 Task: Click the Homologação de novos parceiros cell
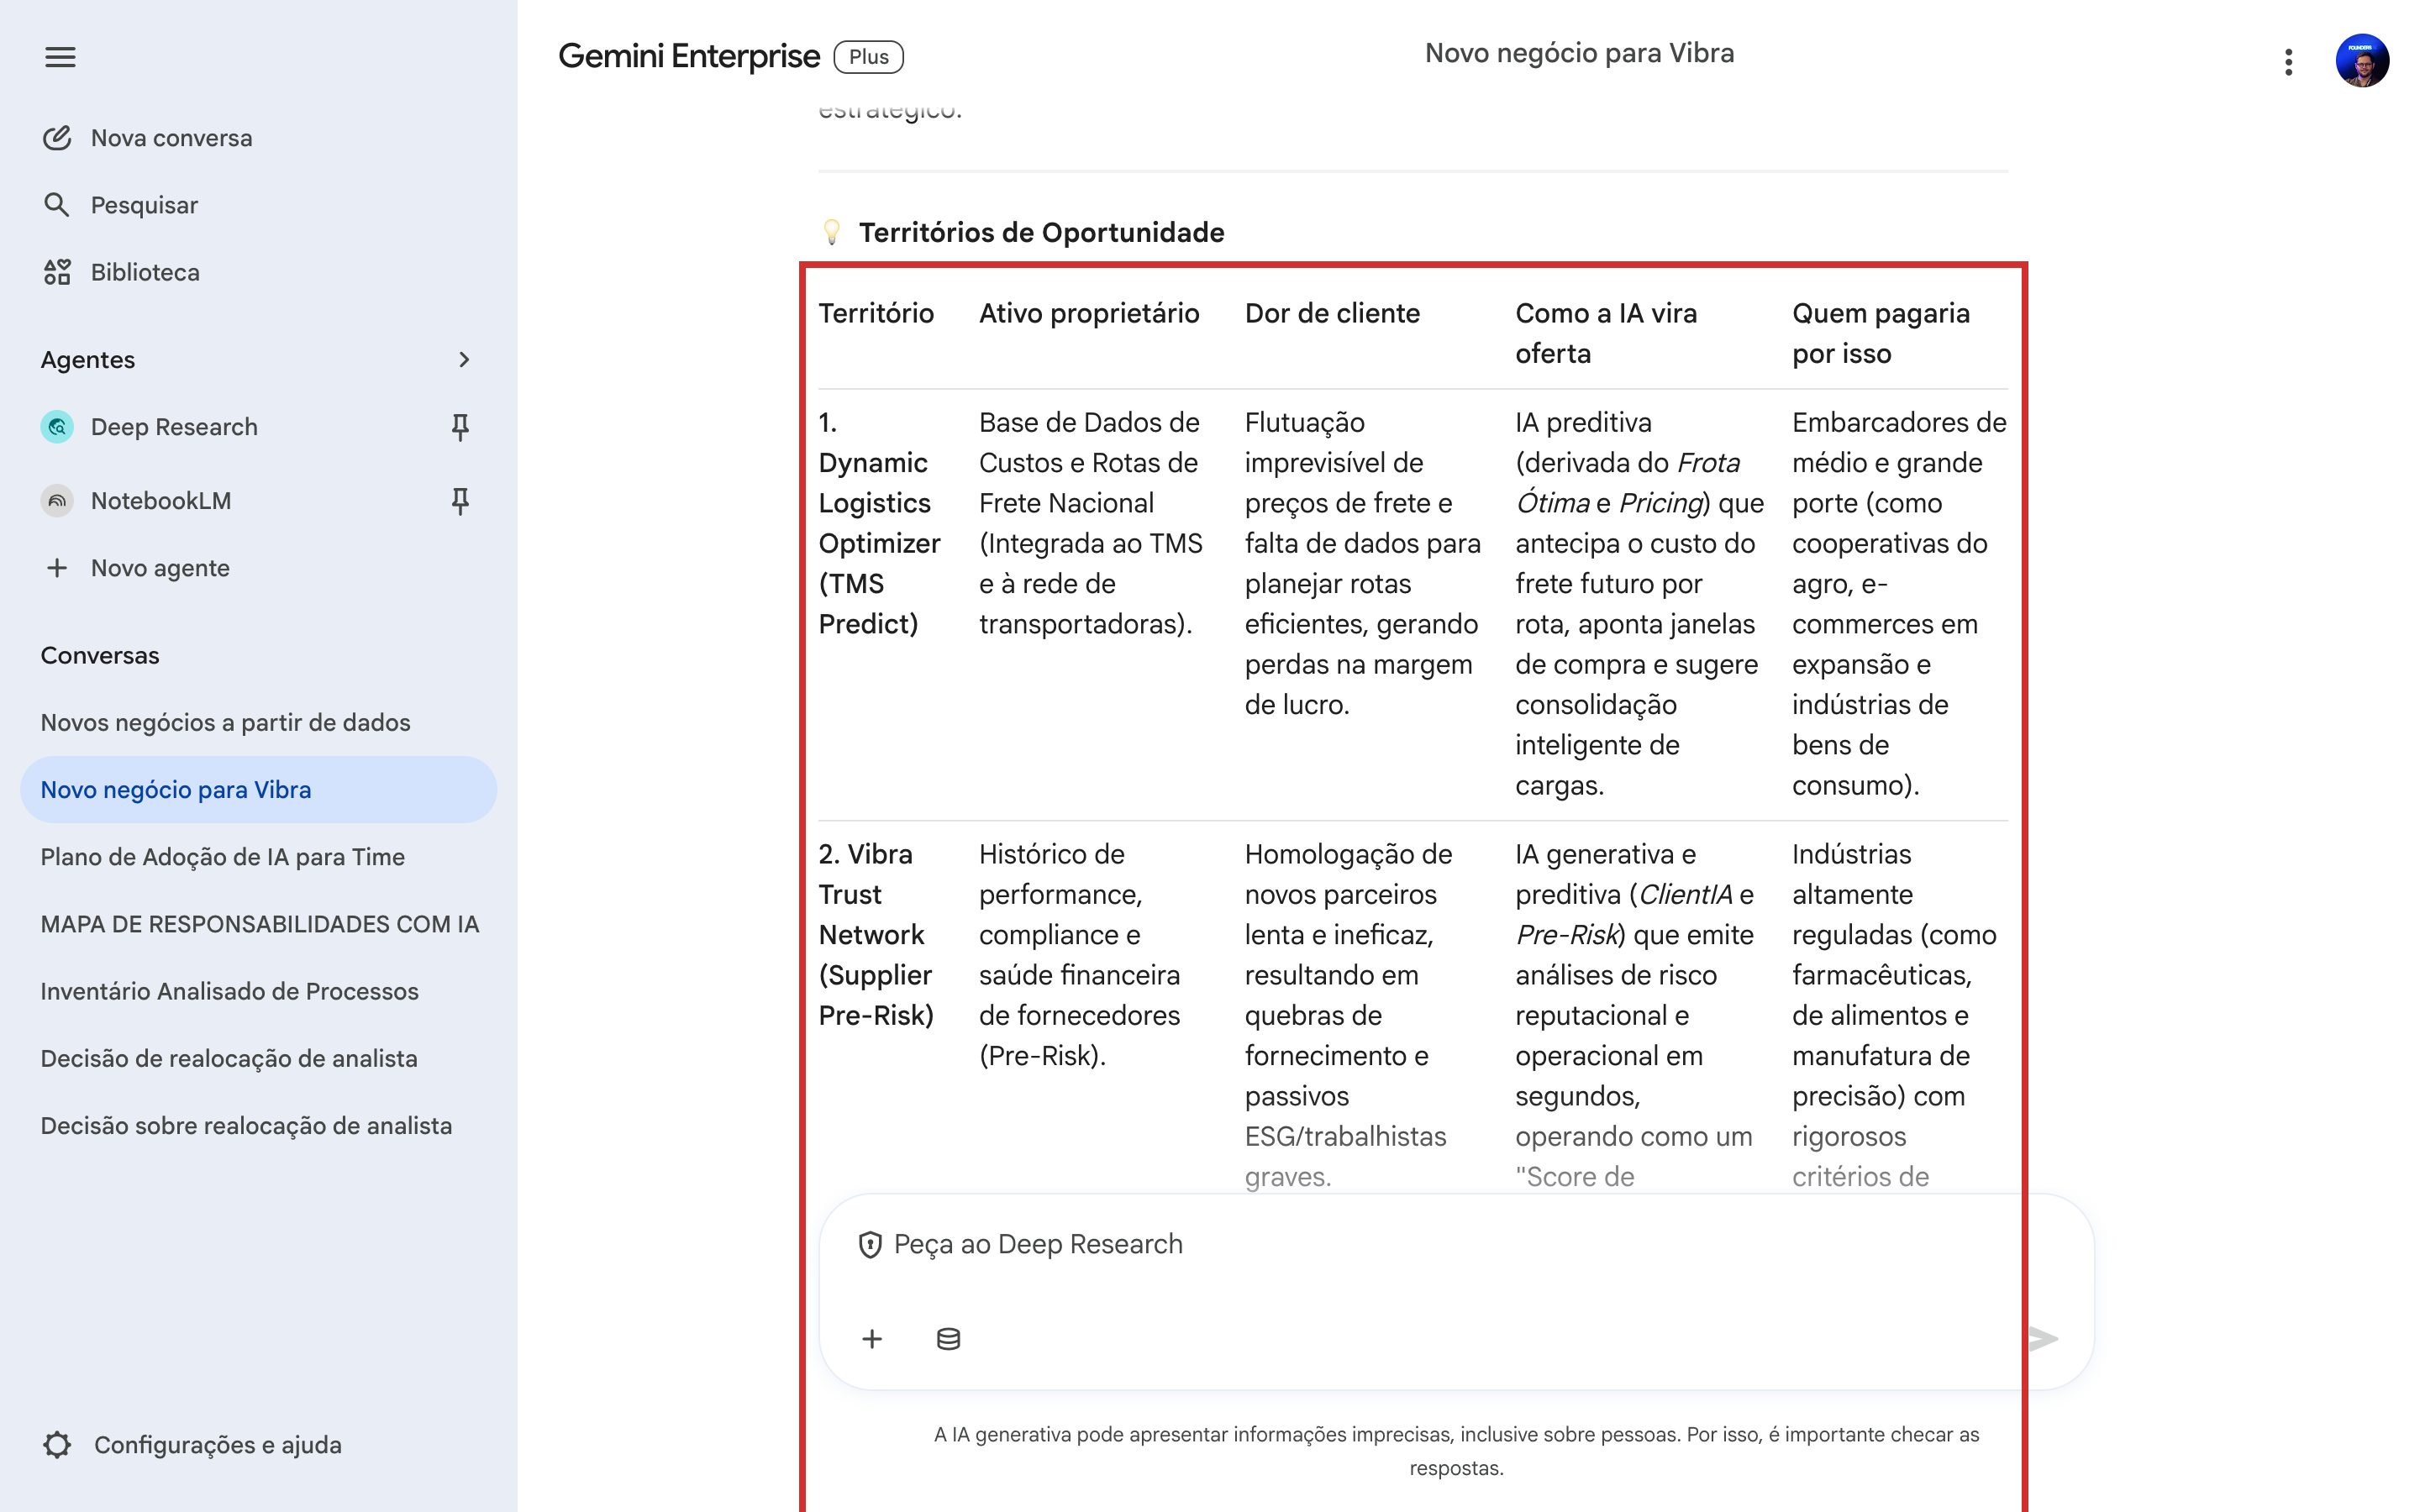[1348, 1015]
